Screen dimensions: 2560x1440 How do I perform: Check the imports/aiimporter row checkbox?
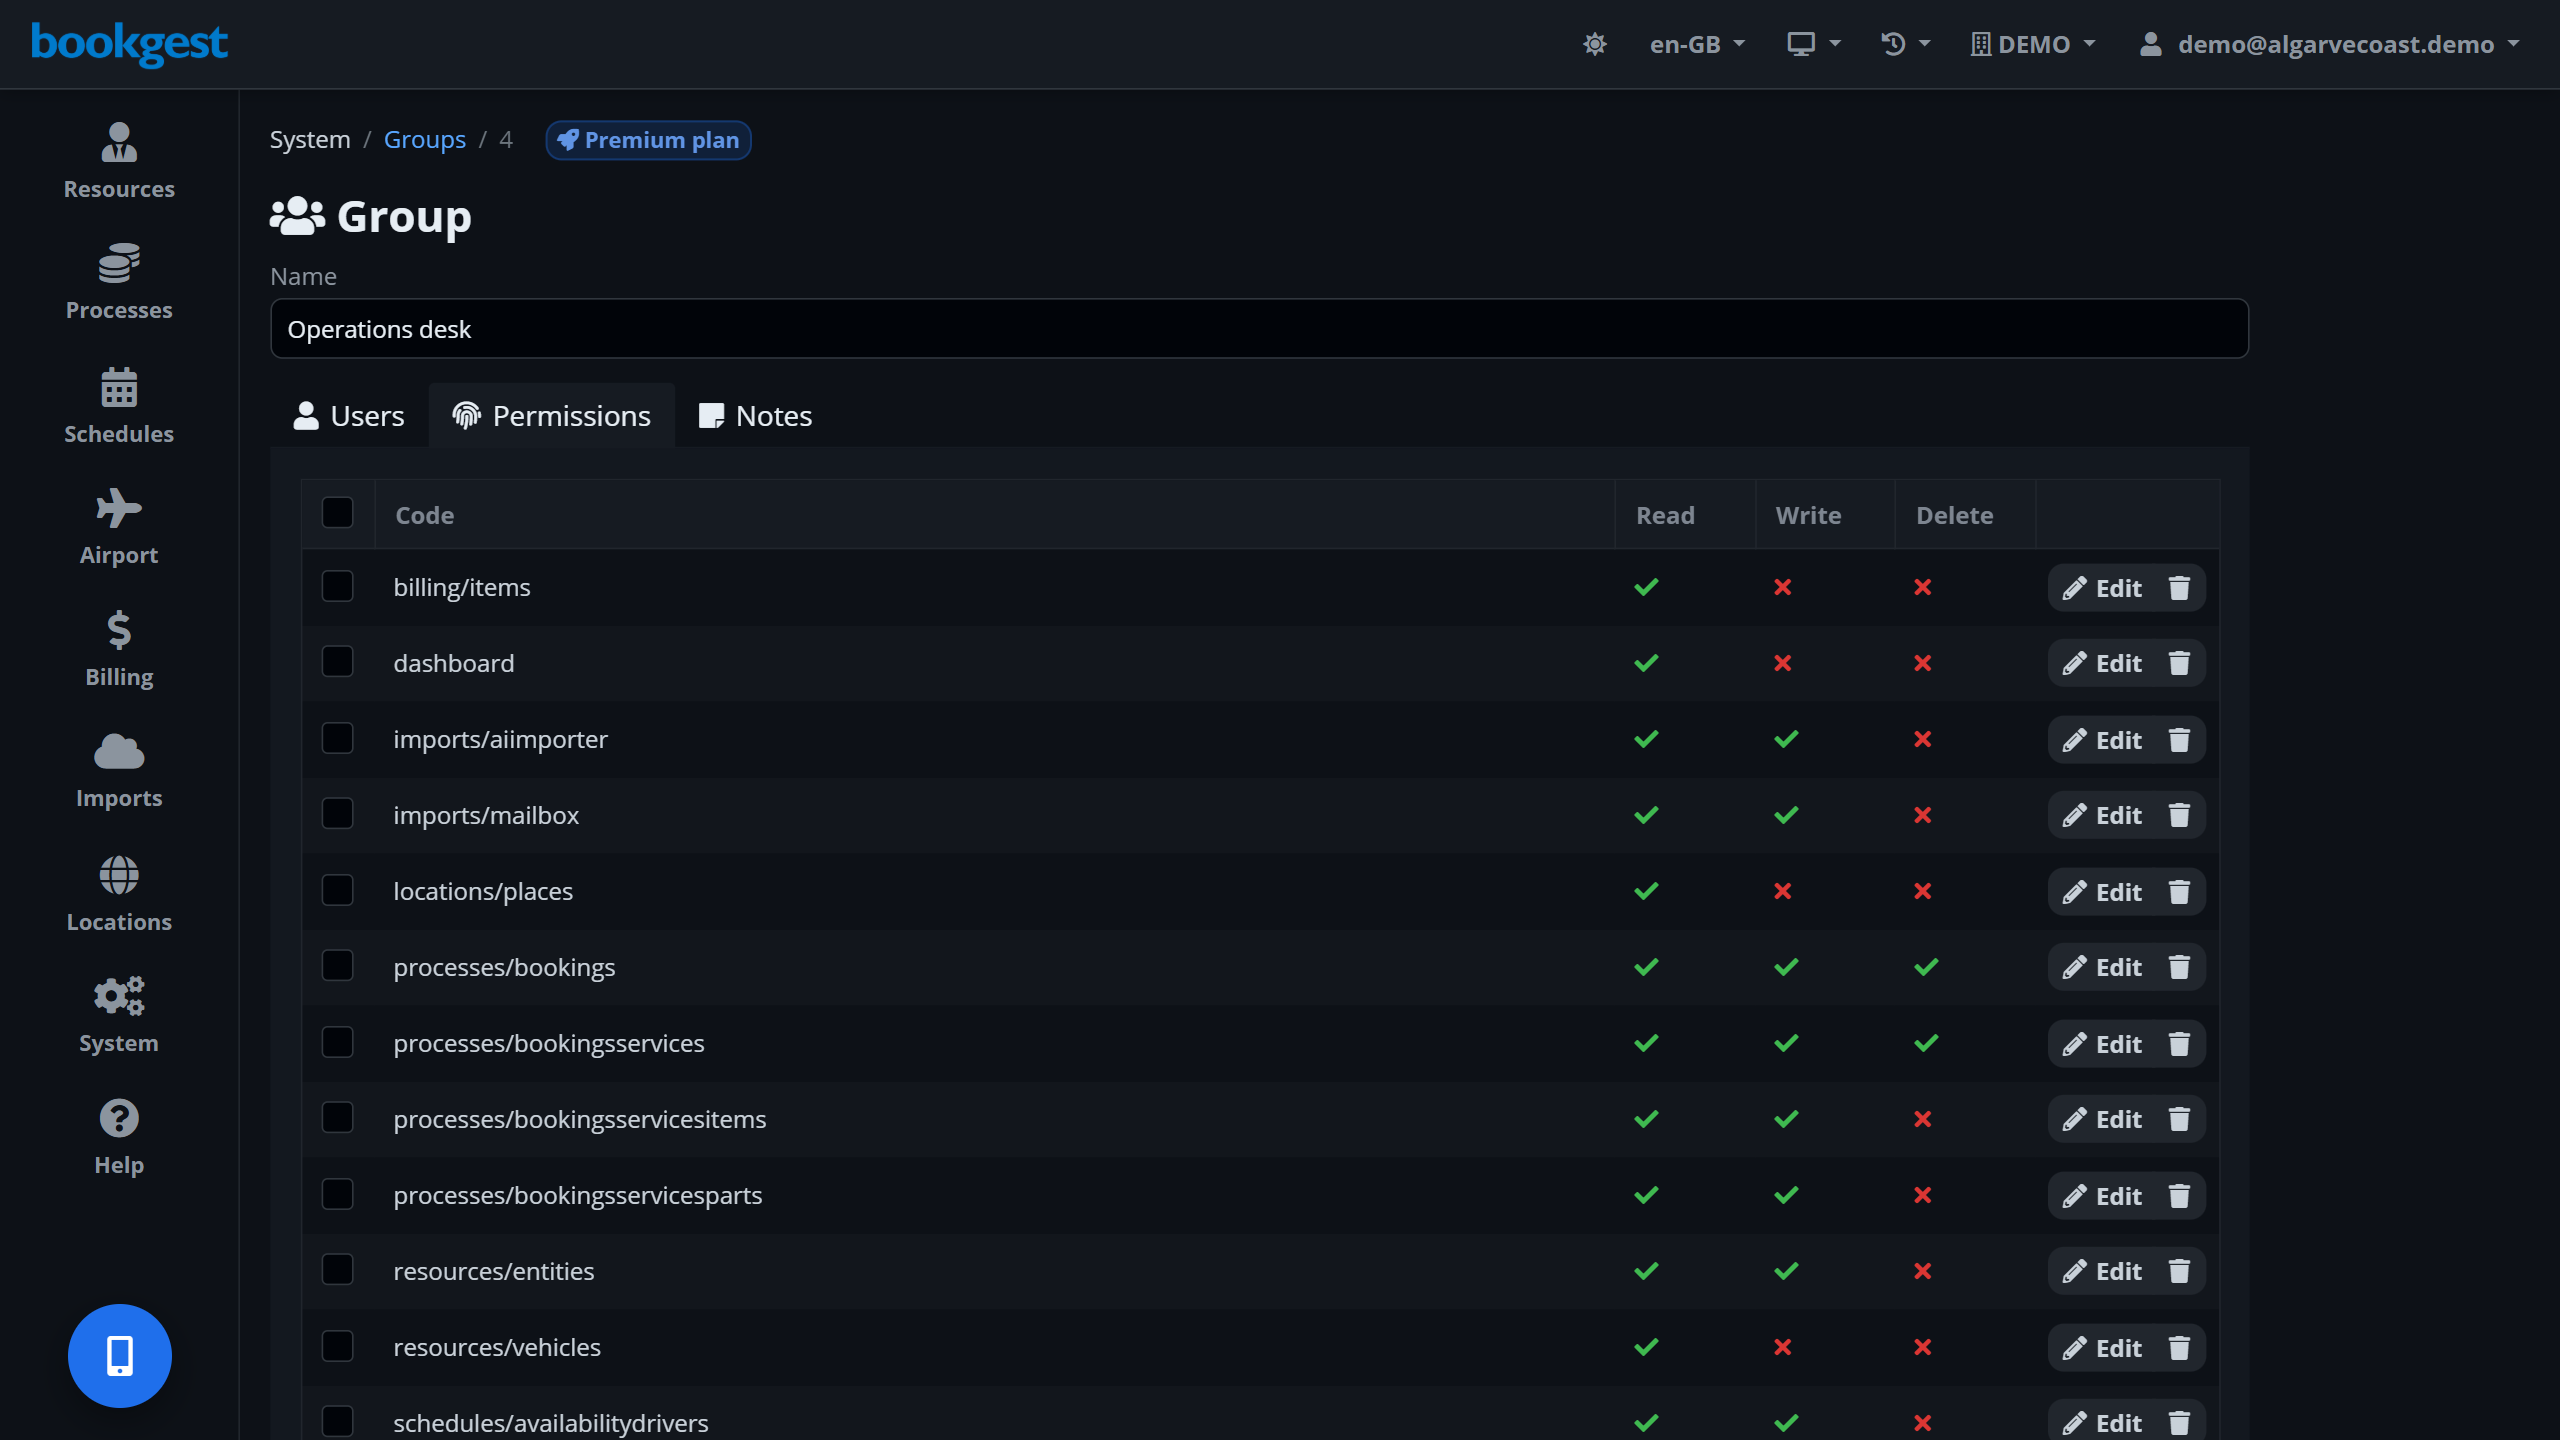[x=338, y=738]
